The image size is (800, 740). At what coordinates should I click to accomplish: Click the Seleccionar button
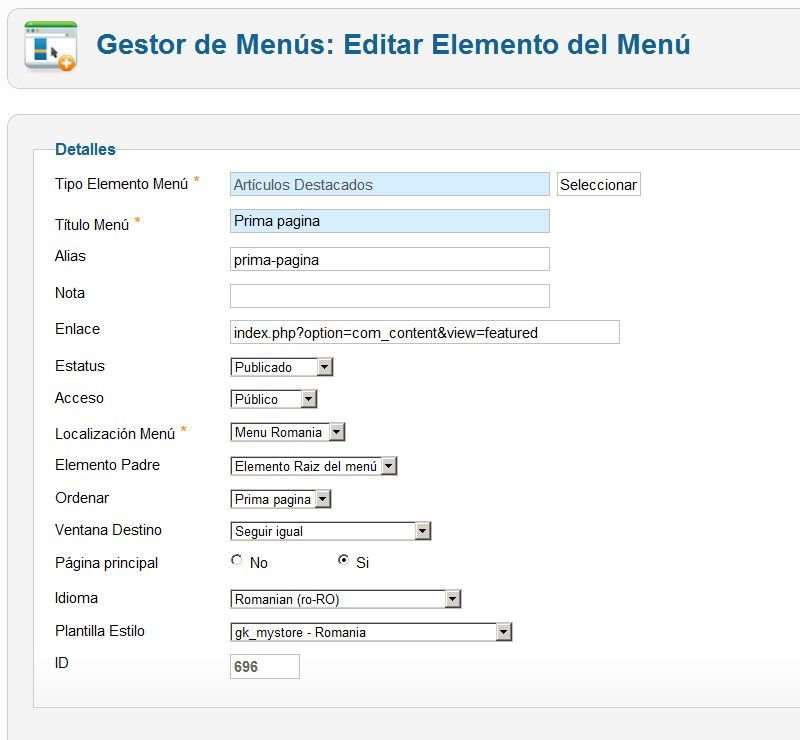[598, 185]
